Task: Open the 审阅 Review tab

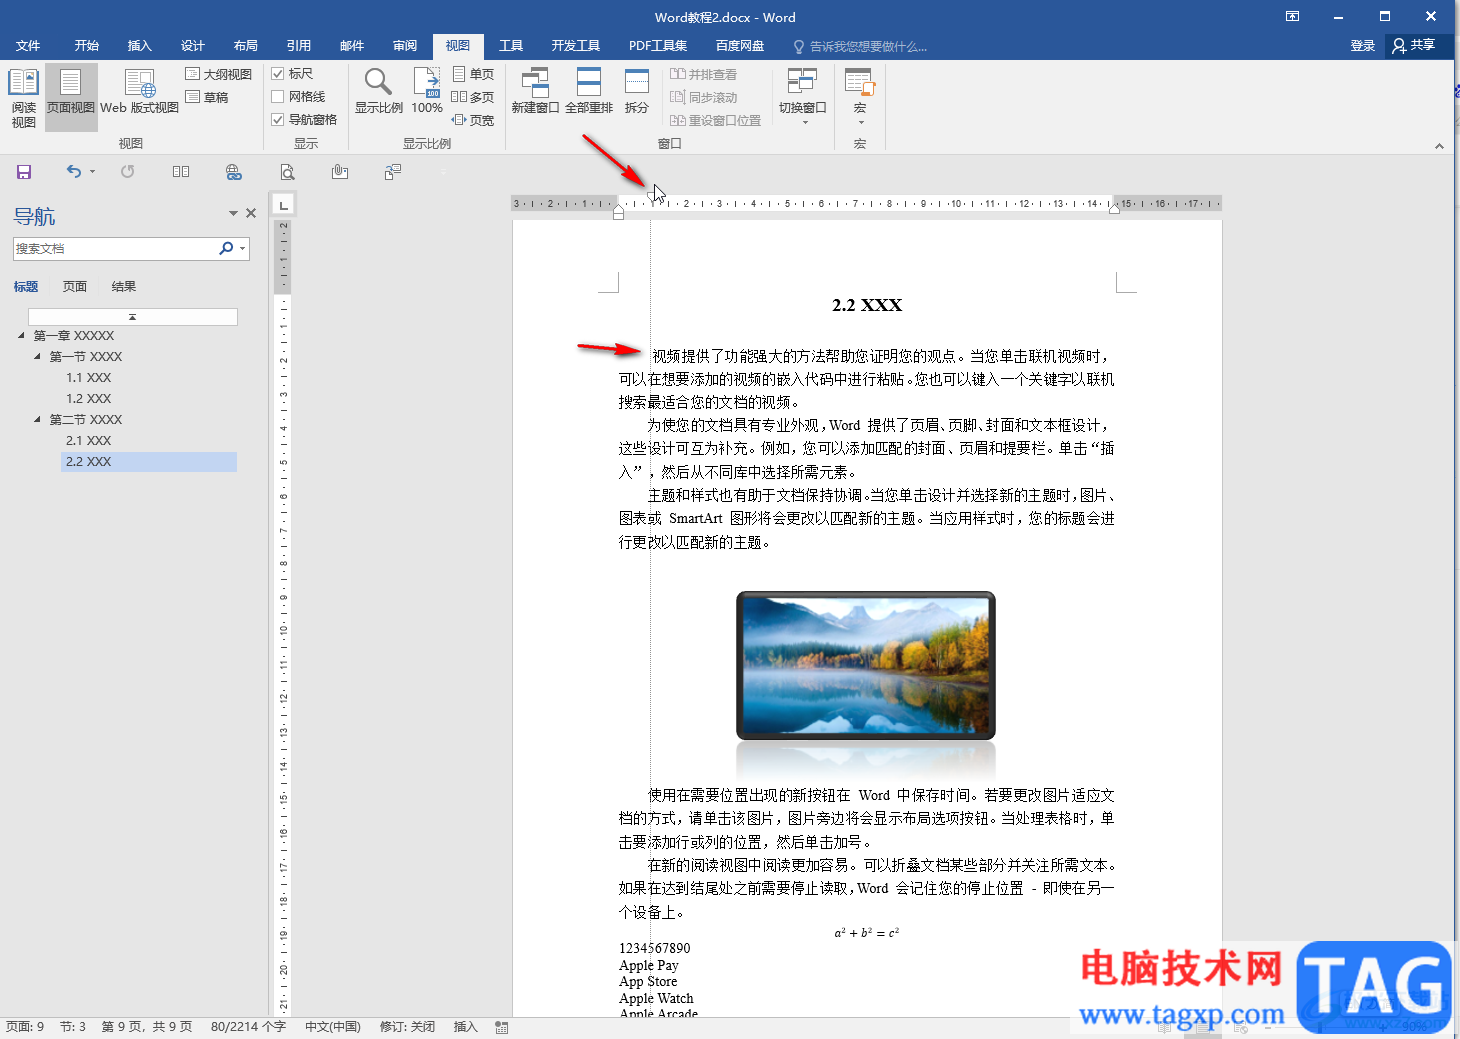Action: [405, 46]
